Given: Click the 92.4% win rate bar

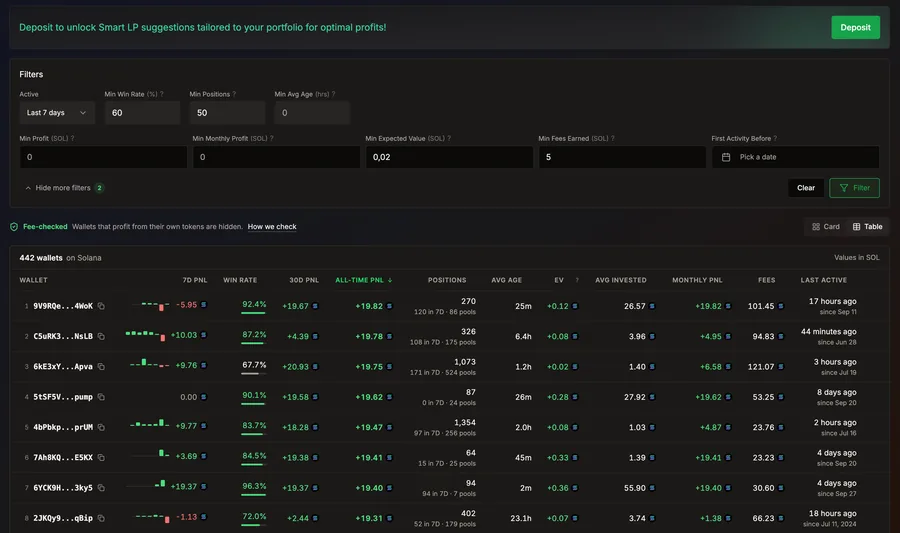Looking at the screenshot, I should (254, 313).
